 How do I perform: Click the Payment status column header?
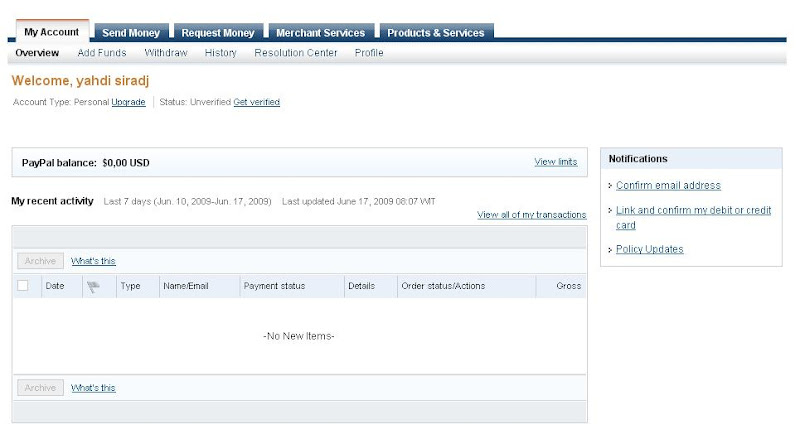click(274, 286)
